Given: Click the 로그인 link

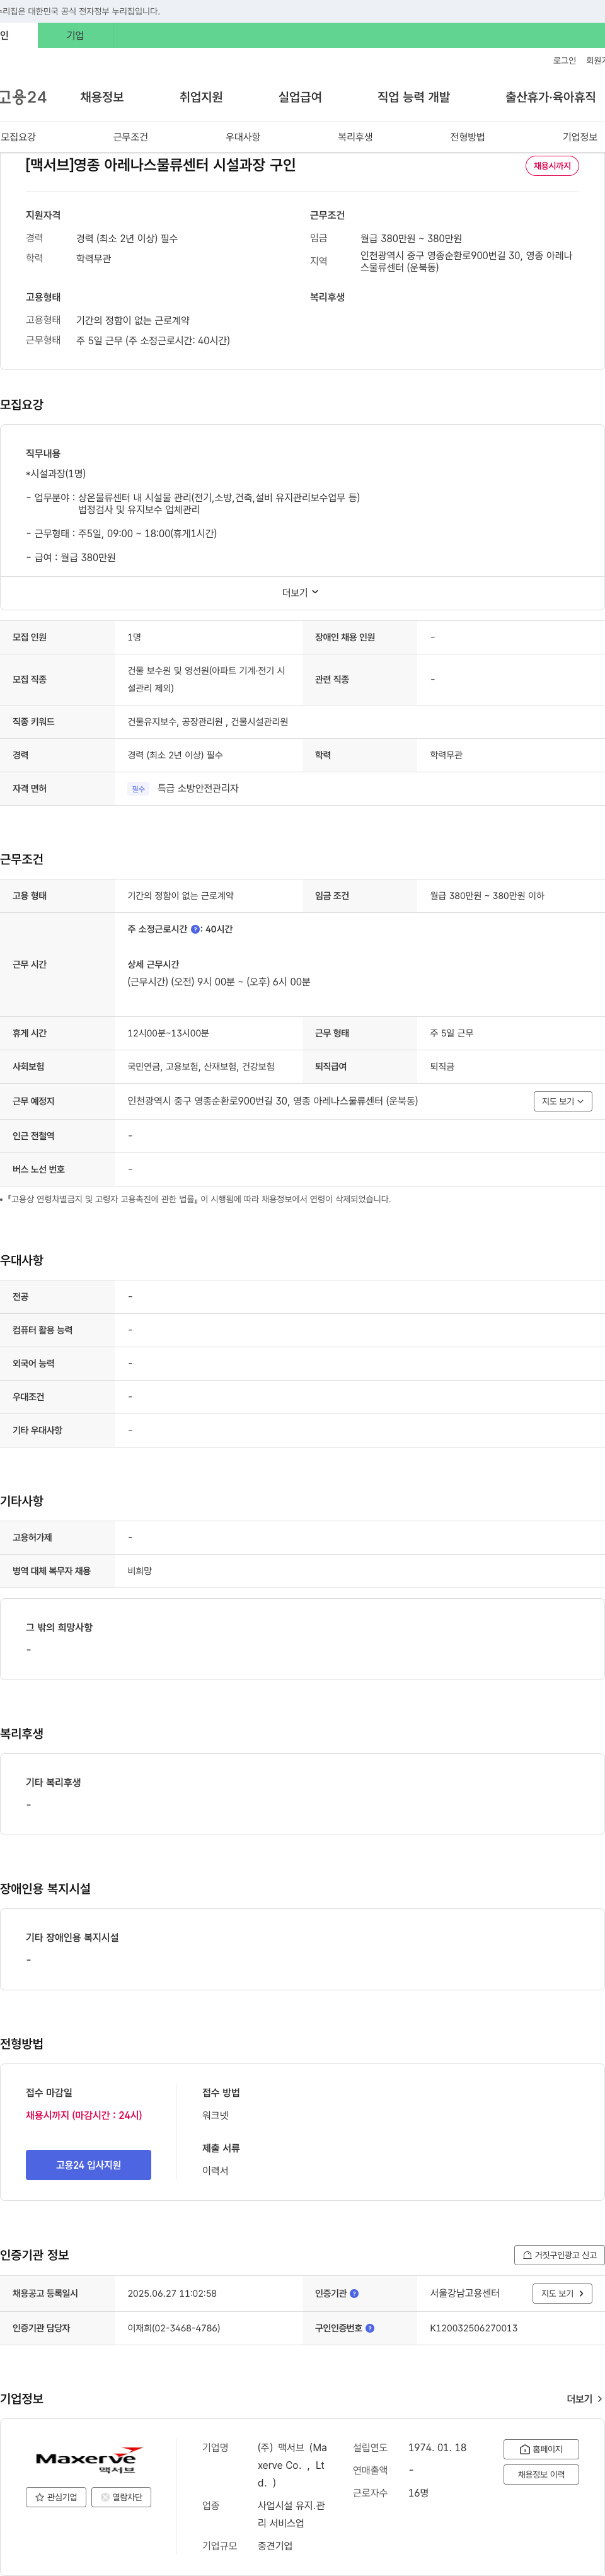Looking at the screenshot, I should pyautogui.click(x=565, y=61).
